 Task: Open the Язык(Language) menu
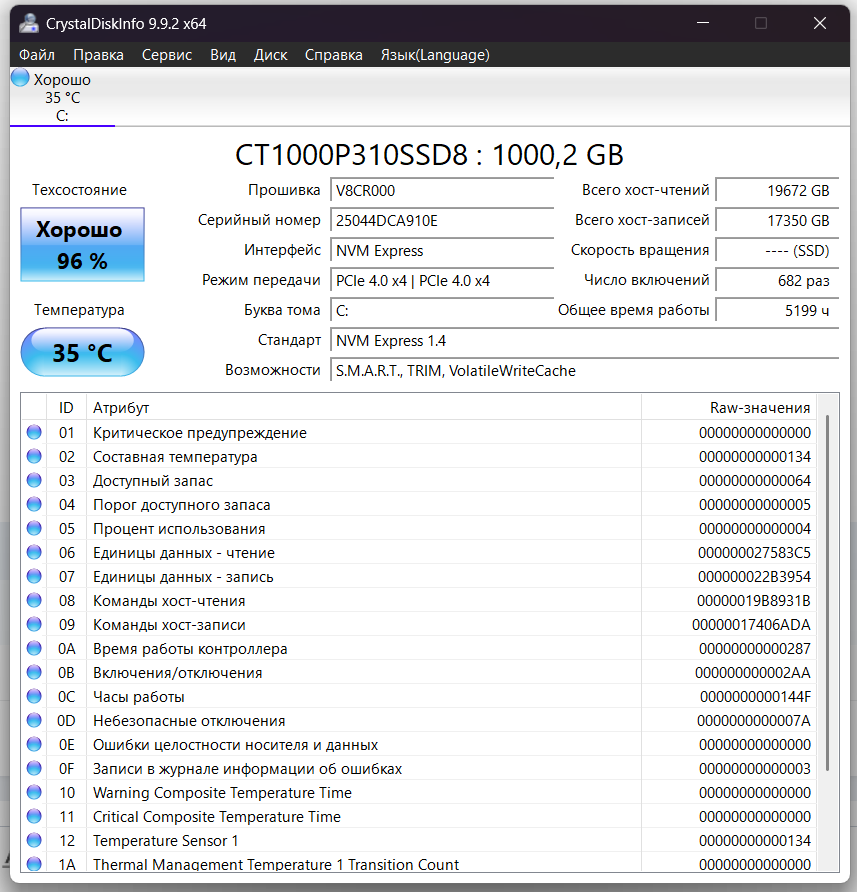[x=435, y=55]
